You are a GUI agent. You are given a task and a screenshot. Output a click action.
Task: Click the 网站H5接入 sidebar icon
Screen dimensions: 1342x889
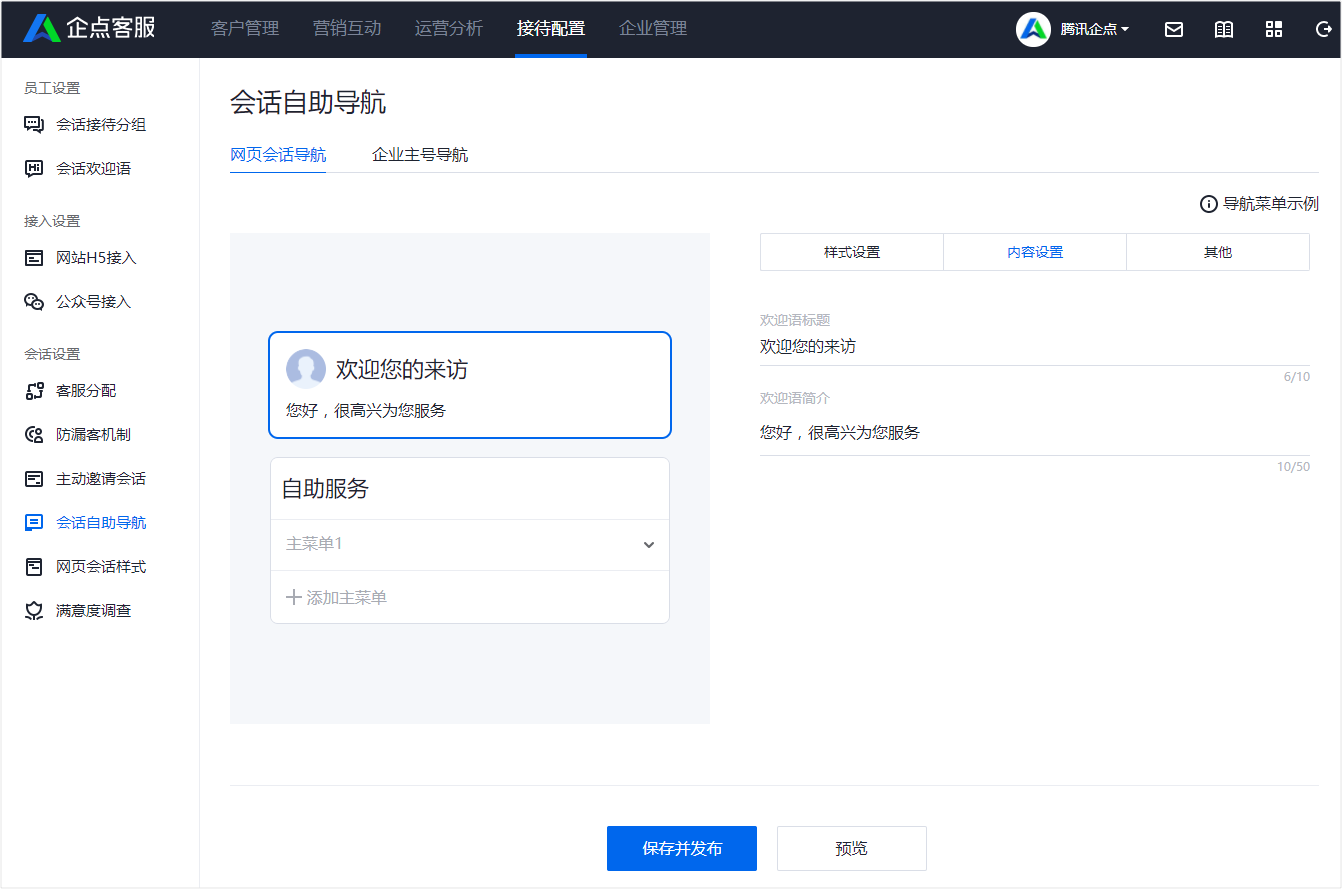34,258
